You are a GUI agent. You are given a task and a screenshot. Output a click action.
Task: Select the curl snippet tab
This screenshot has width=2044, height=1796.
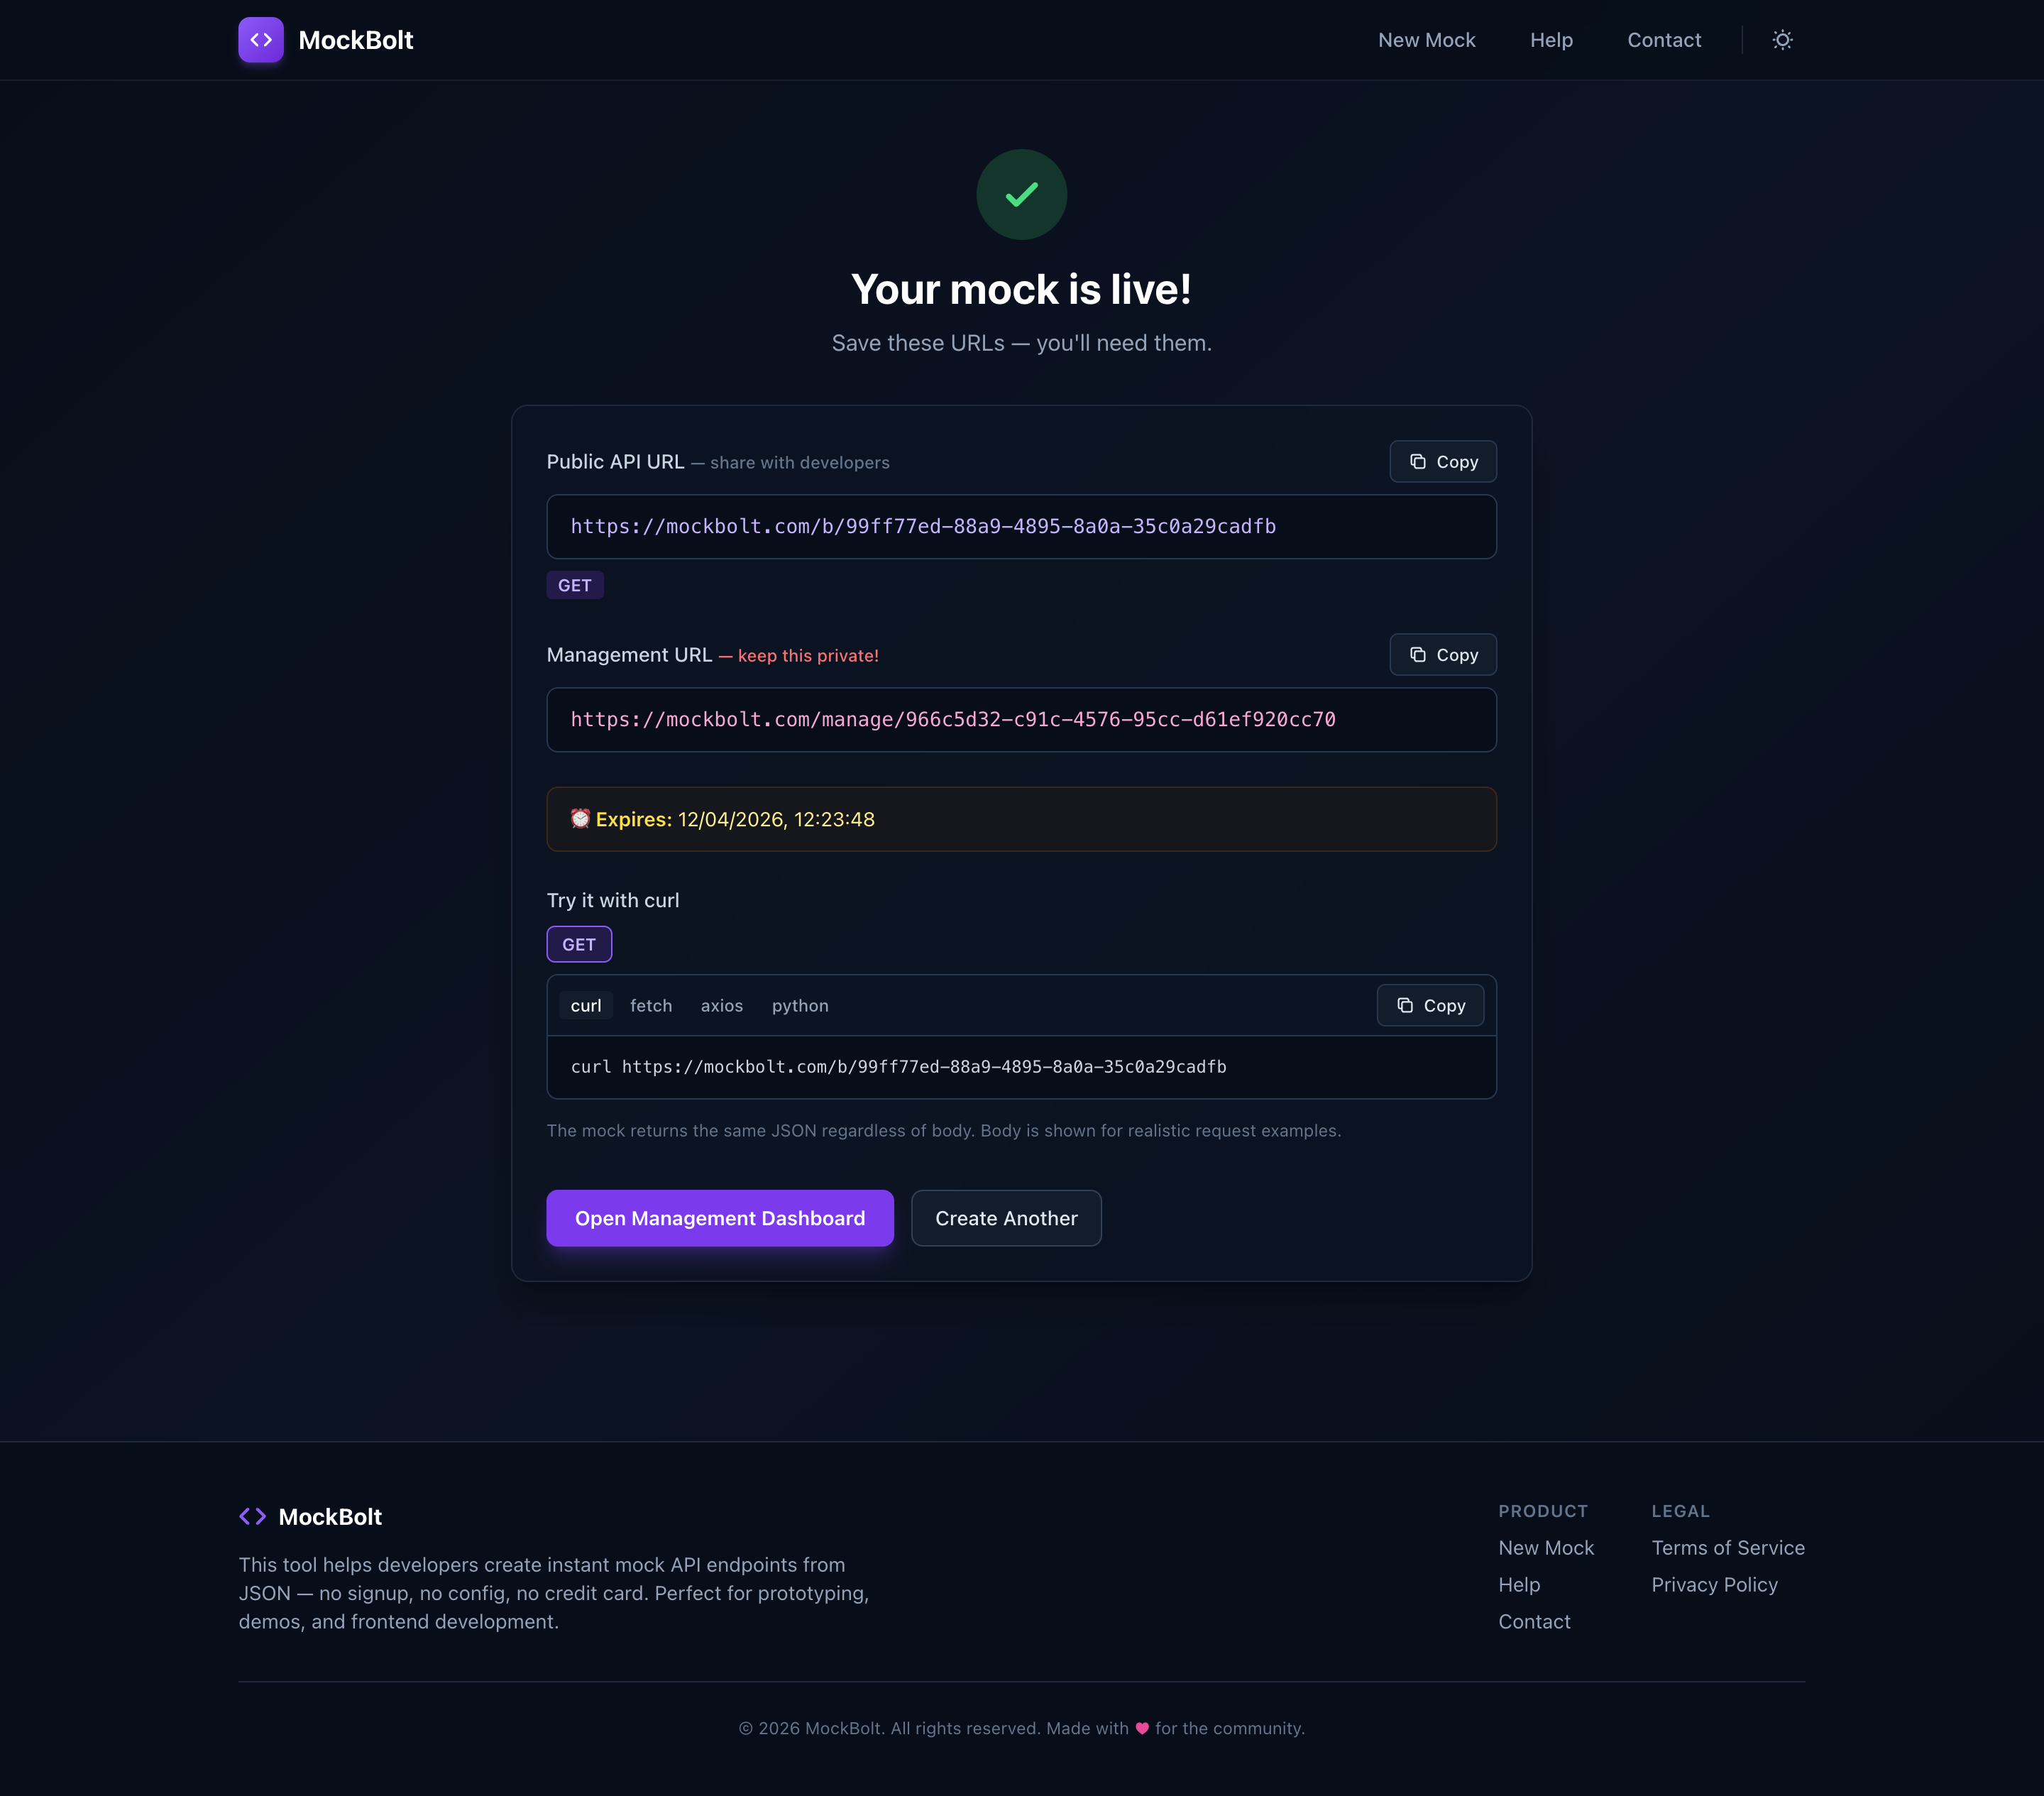click(x=586, y=1005)
